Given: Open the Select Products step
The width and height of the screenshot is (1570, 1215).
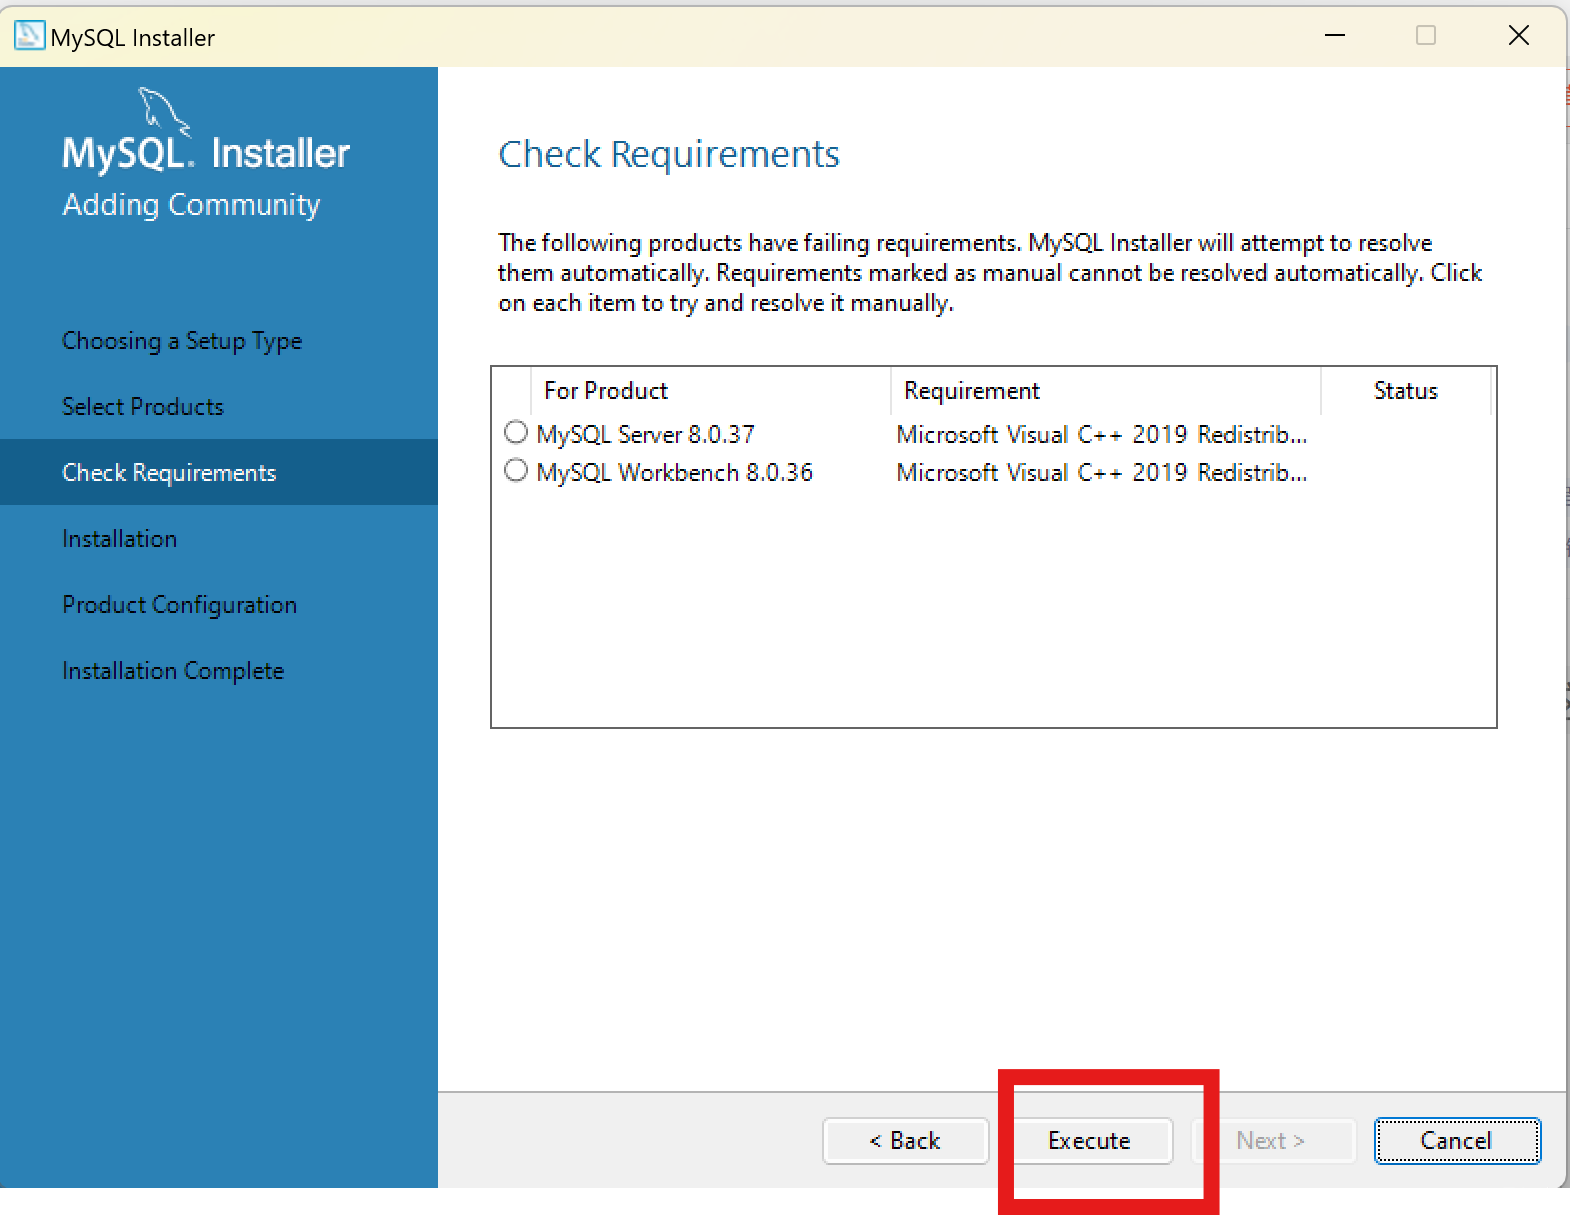Looking at the screenshot, I should (x=143, y=407).
